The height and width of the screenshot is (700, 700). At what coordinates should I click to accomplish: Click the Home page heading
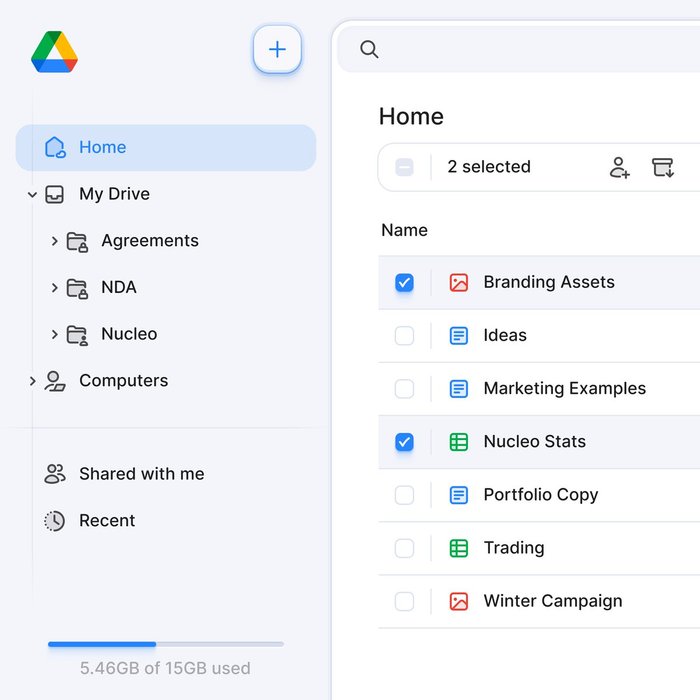(x=411, y=117)
